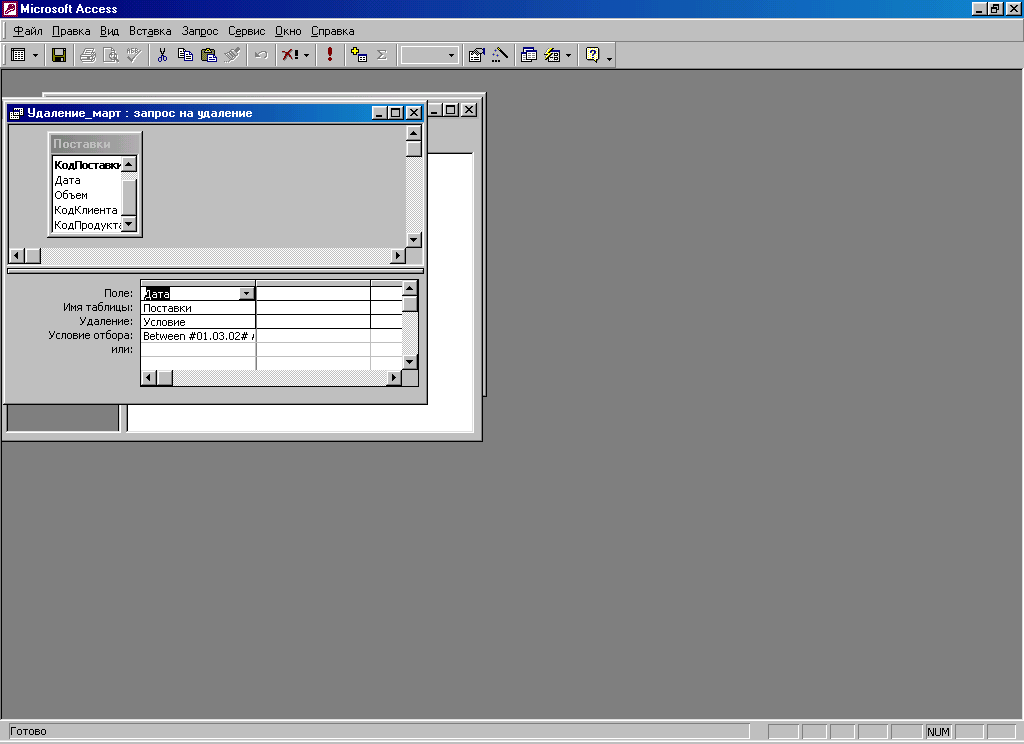1024x744 pixels.
Task: Open the Правка menu
Action: click(71, 31)
